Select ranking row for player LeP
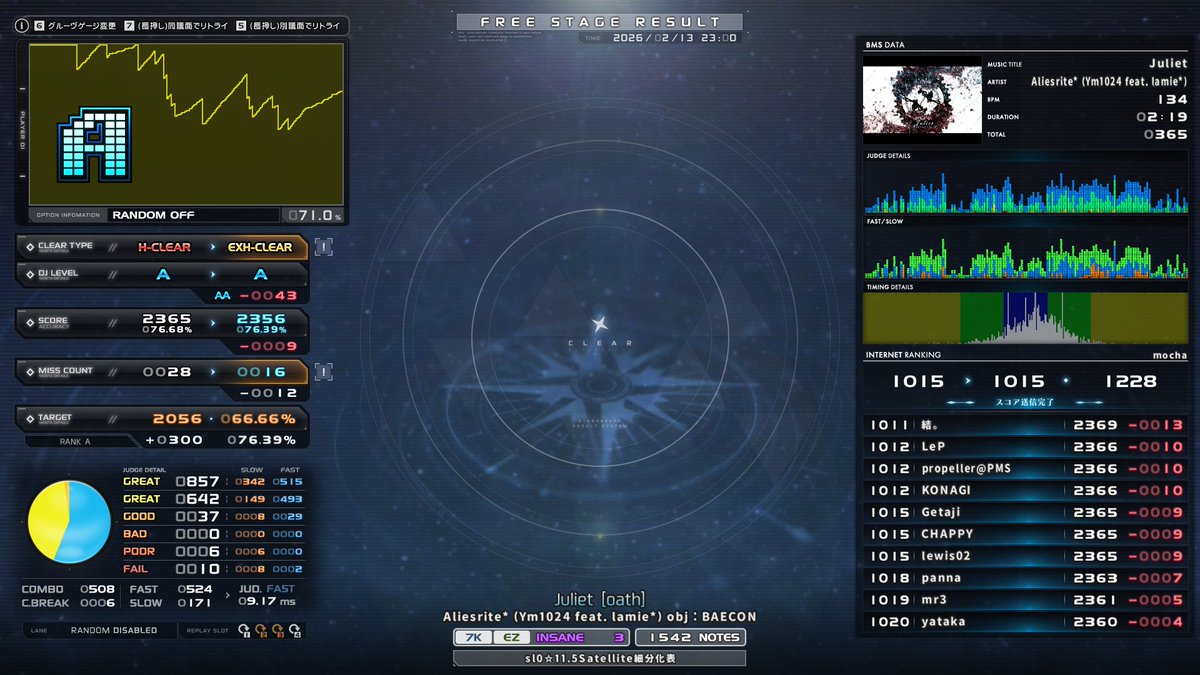Viewport: 1200px width, 675px height. pyautogui.click(x=1025, y=447)
